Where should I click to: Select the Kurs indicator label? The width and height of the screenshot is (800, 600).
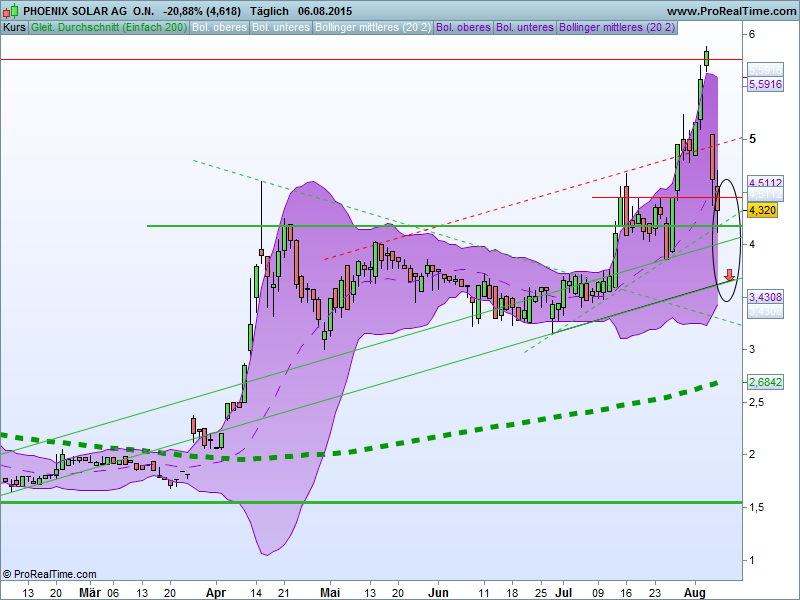(x=15, y=27)
